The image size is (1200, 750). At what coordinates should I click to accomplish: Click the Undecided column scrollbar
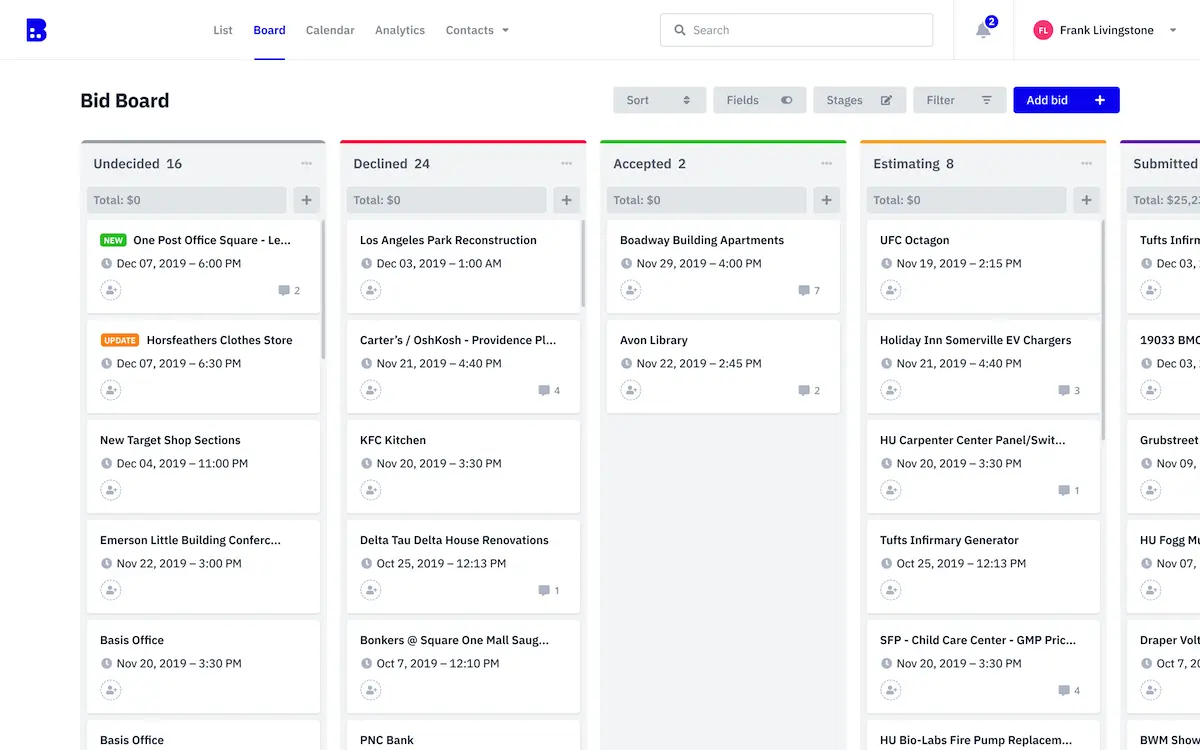[323, 290]
